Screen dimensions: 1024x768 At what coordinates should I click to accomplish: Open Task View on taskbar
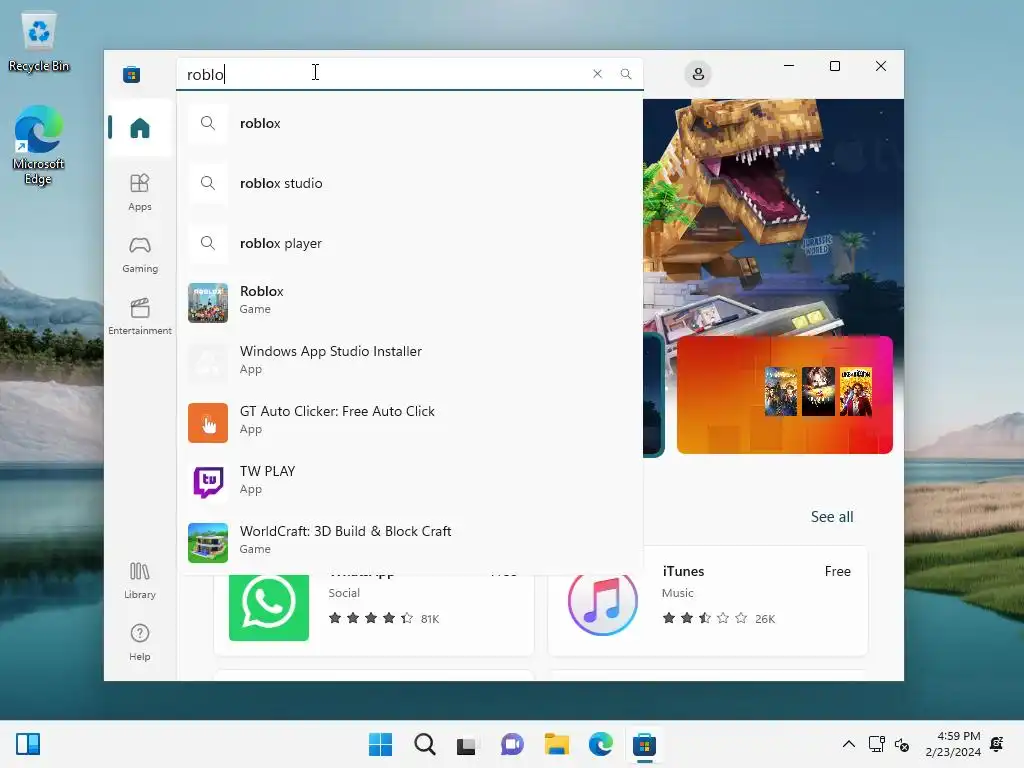tap(466, 744)
